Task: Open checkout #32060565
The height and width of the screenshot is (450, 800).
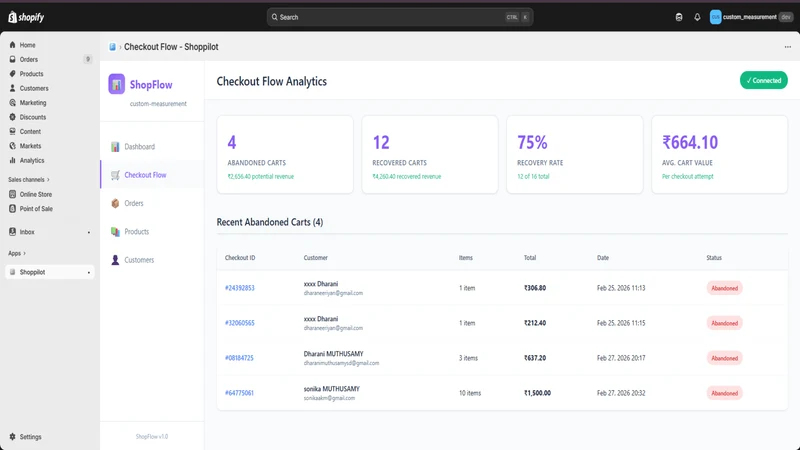Action: (239, 323)
